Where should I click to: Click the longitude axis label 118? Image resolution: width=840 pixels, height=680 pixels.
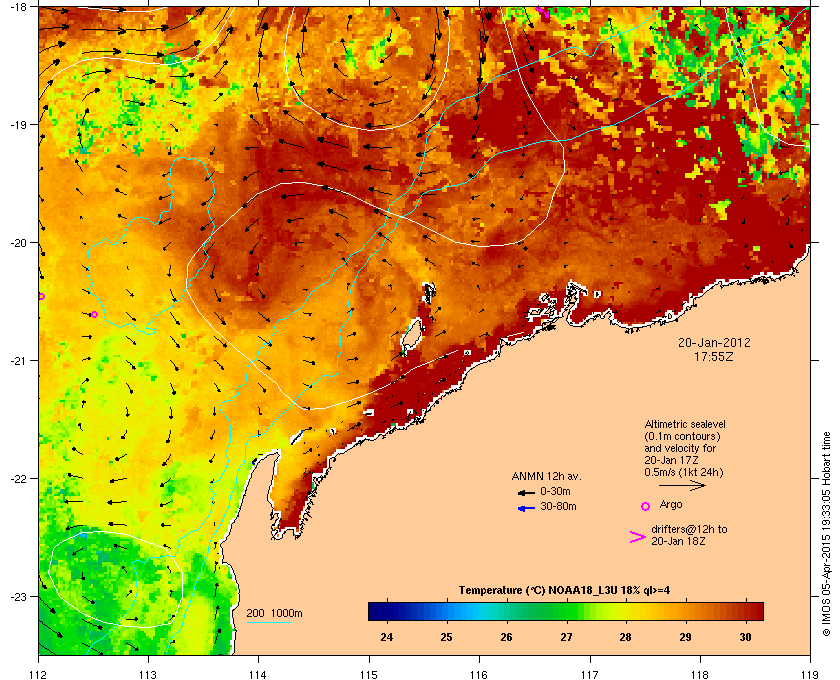(x=700, y=674)
